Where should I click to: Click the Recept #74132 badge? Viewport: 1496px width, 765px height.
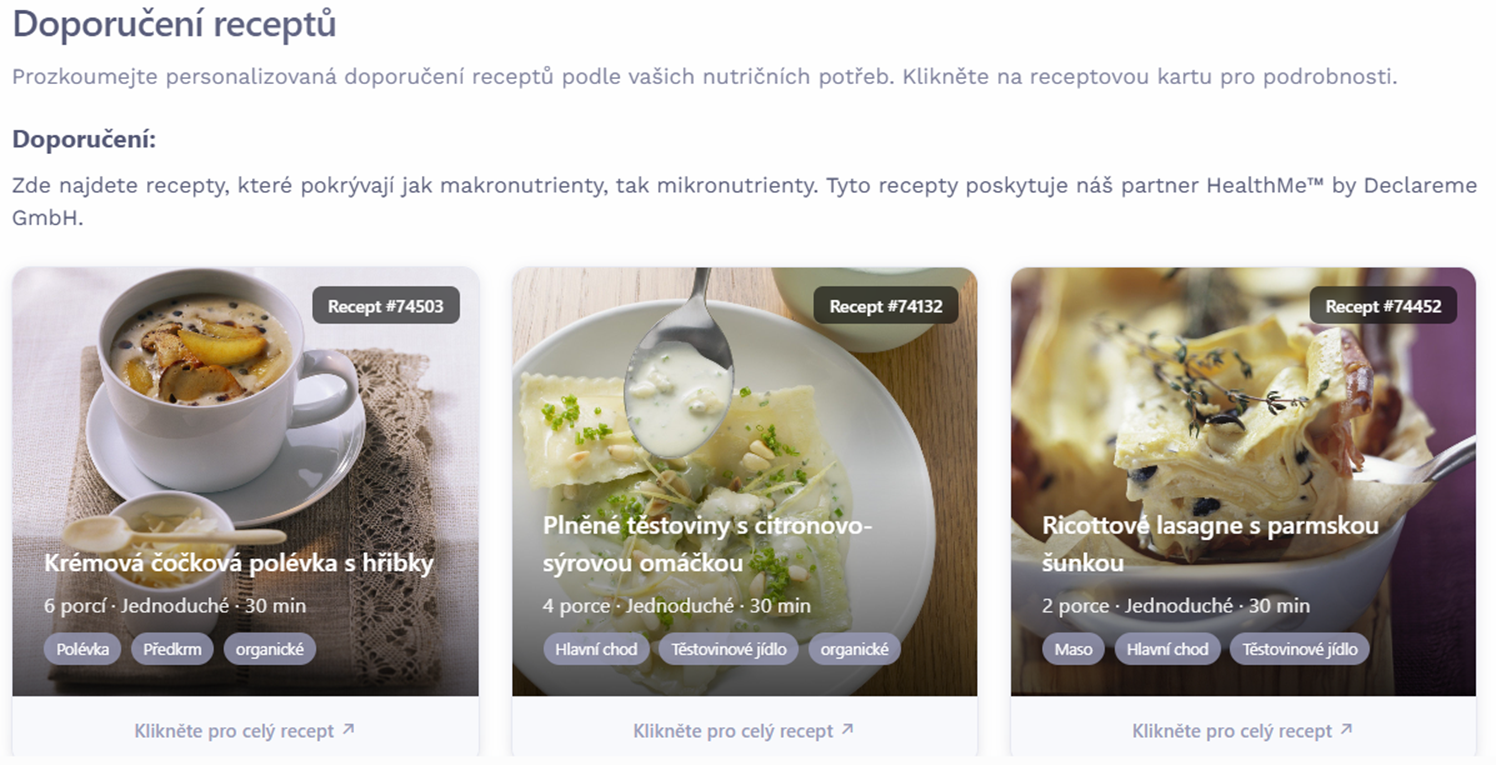tap(886, 306)
